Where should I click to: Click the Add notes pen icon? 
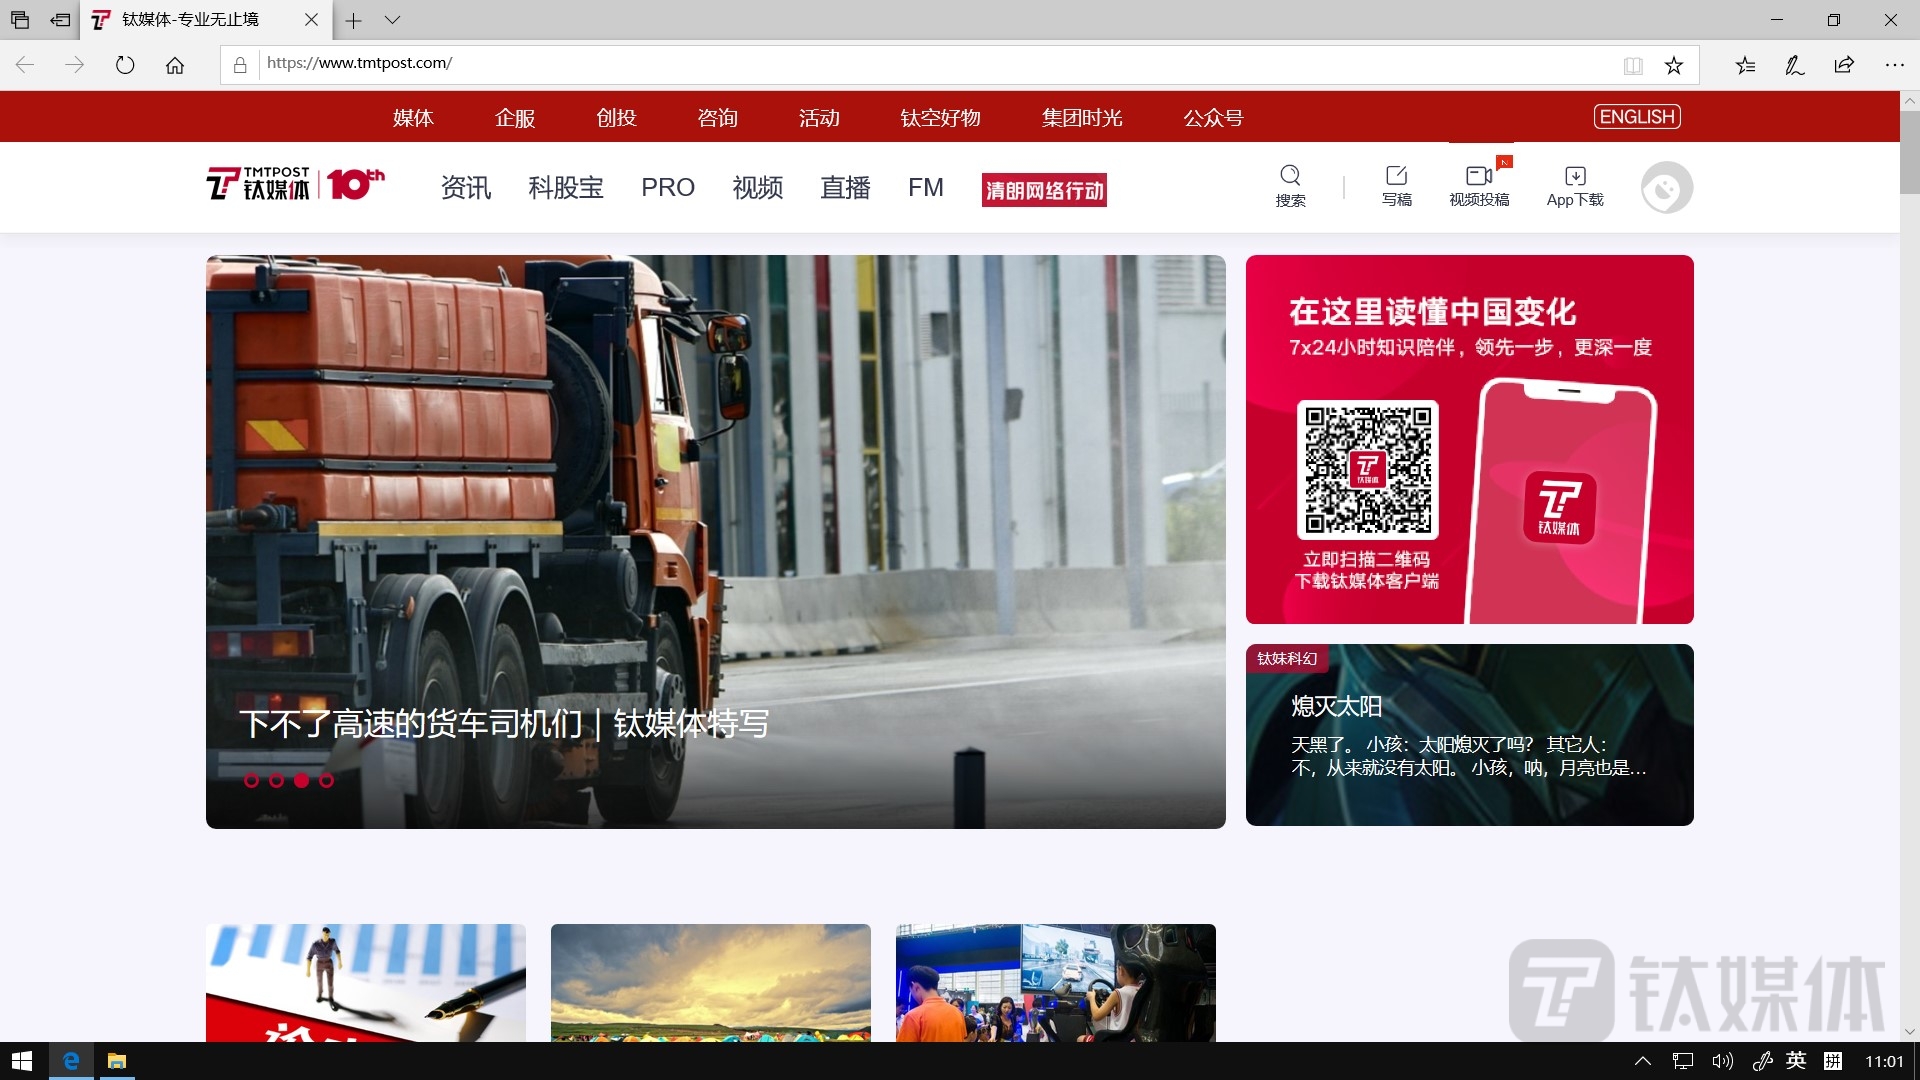point(1795,65)
